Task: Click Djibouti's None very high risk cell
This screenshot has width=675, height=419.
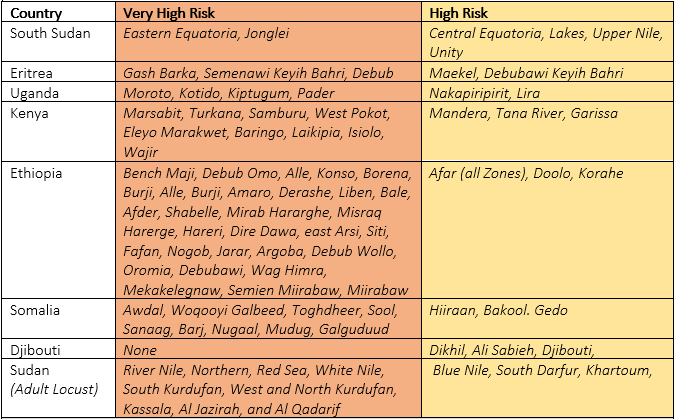Action: click(x=268, y=348)
